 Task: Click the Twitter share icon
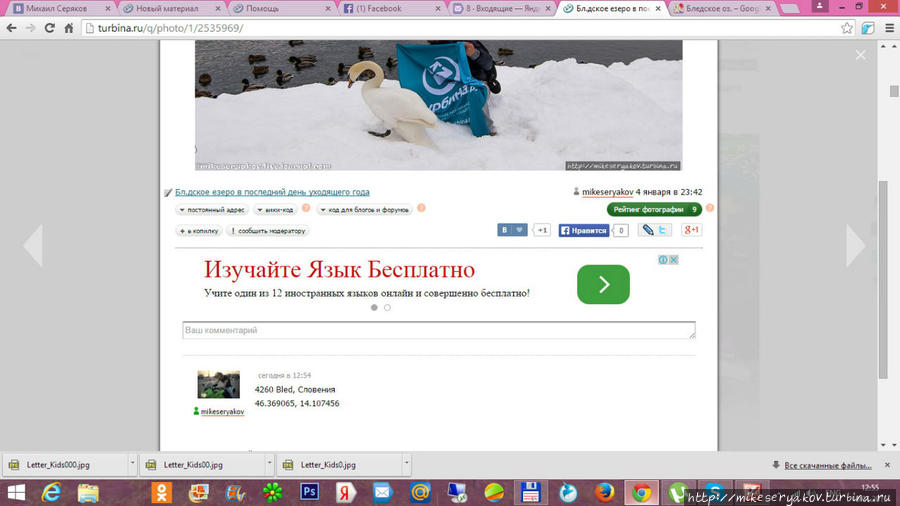click(x=664, y=230)
